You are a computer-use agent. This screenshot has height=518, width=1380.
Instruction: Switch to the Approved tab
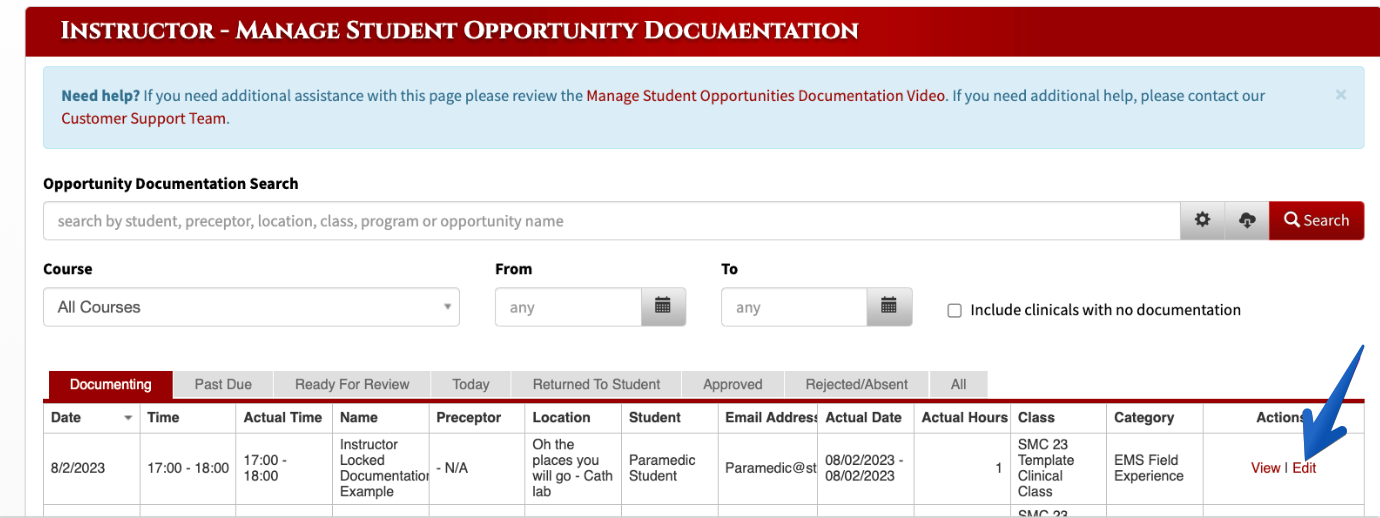(x=732, y=384)
